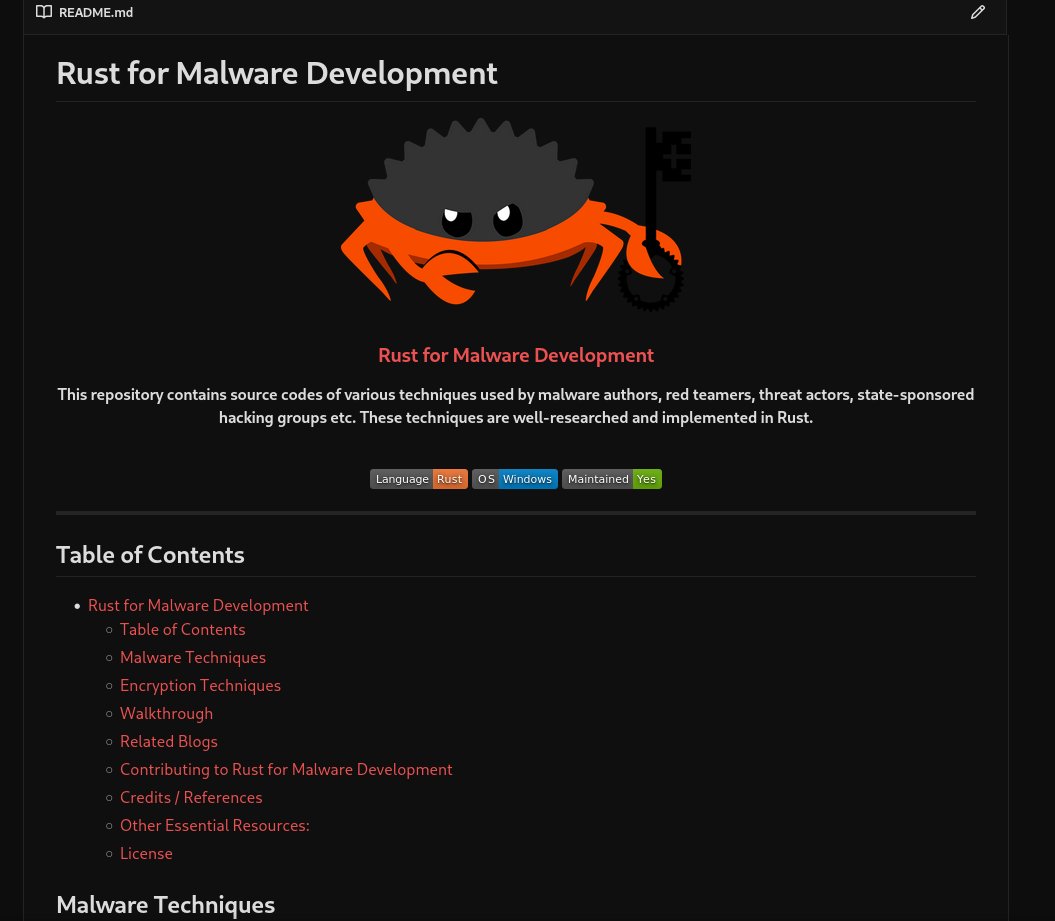The height and width of the screenshot is (921, 1055).
Task: Click the red centered Rust for Malware Development heading
Action: pos(515,355)
